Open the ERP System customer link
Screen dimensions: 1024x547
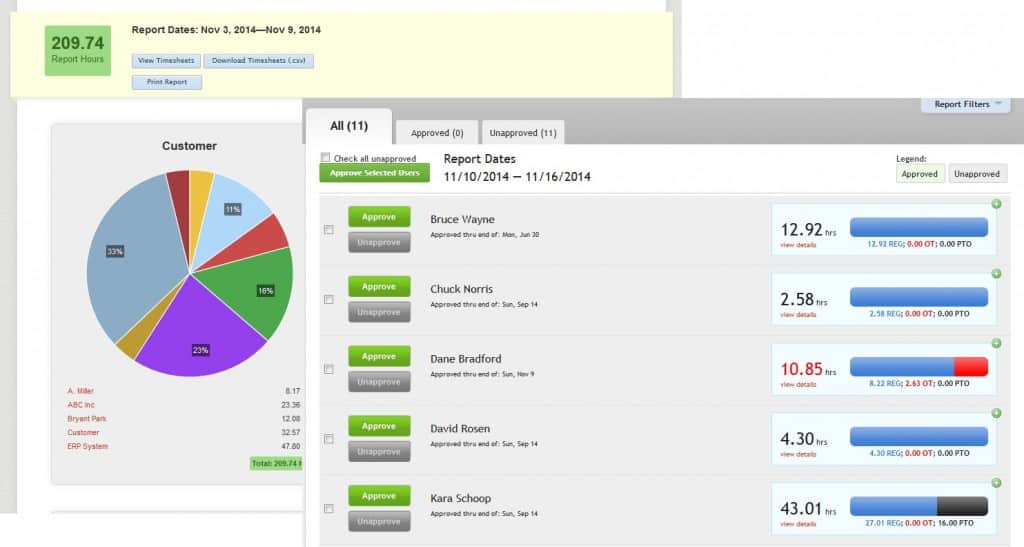coord(88,446)
